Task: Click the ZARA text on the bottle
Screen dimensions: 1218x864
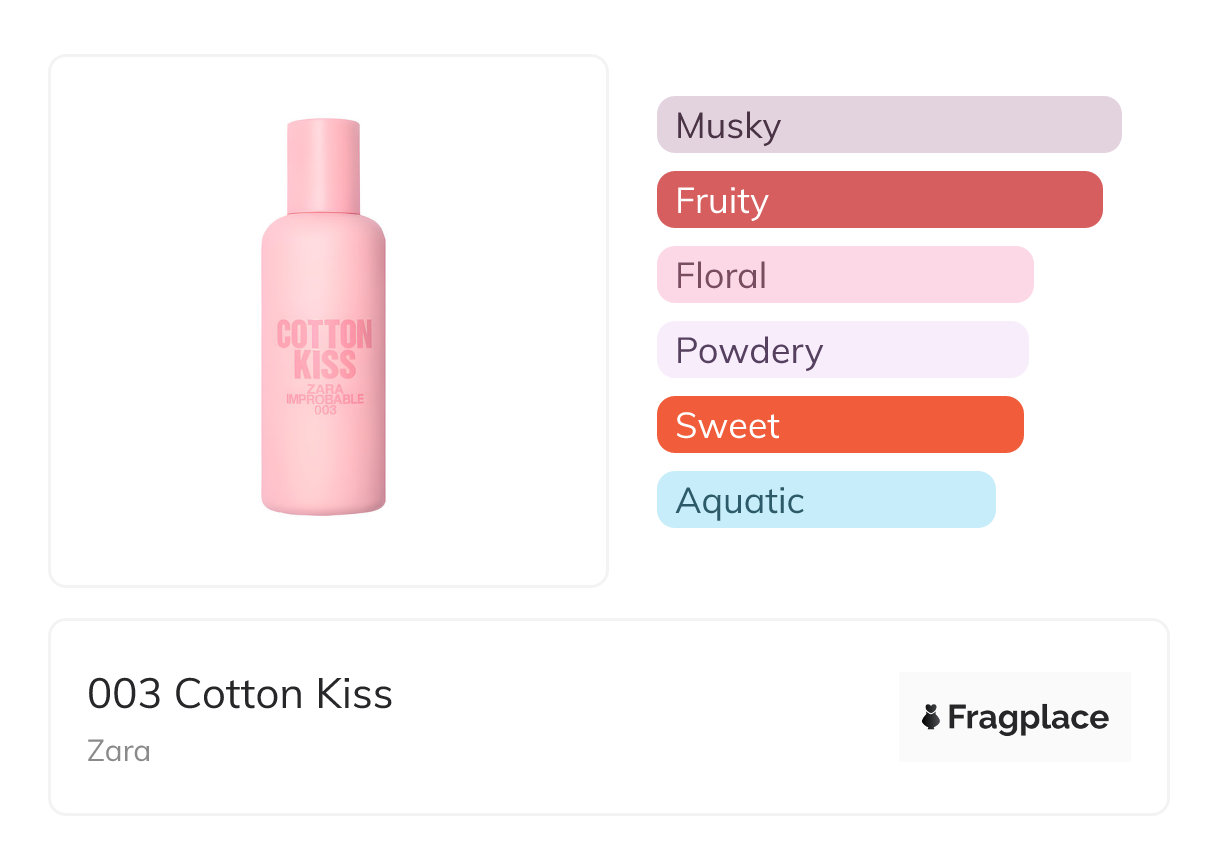Action: 324,388
